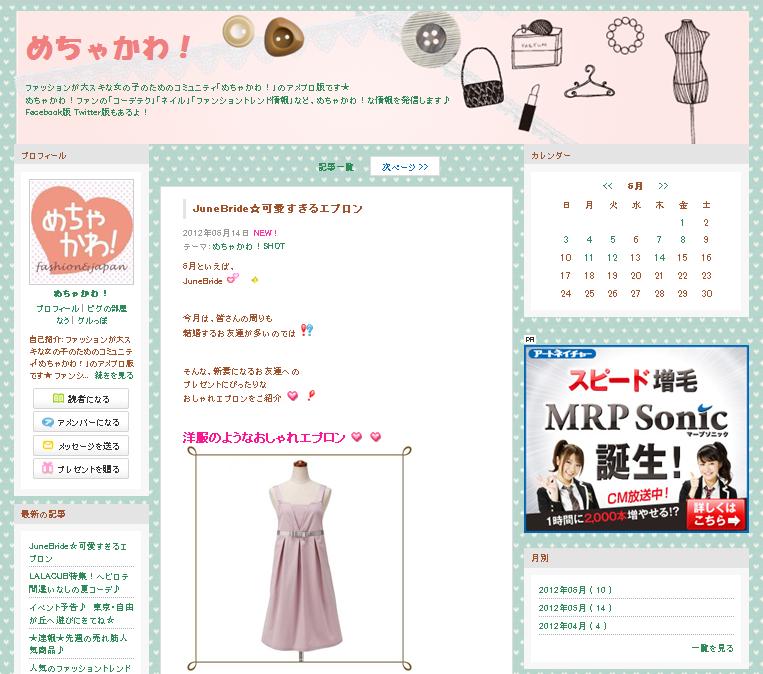Open the 次ページ >> next page button
The image size is (763, 674).
click(405, 167)
